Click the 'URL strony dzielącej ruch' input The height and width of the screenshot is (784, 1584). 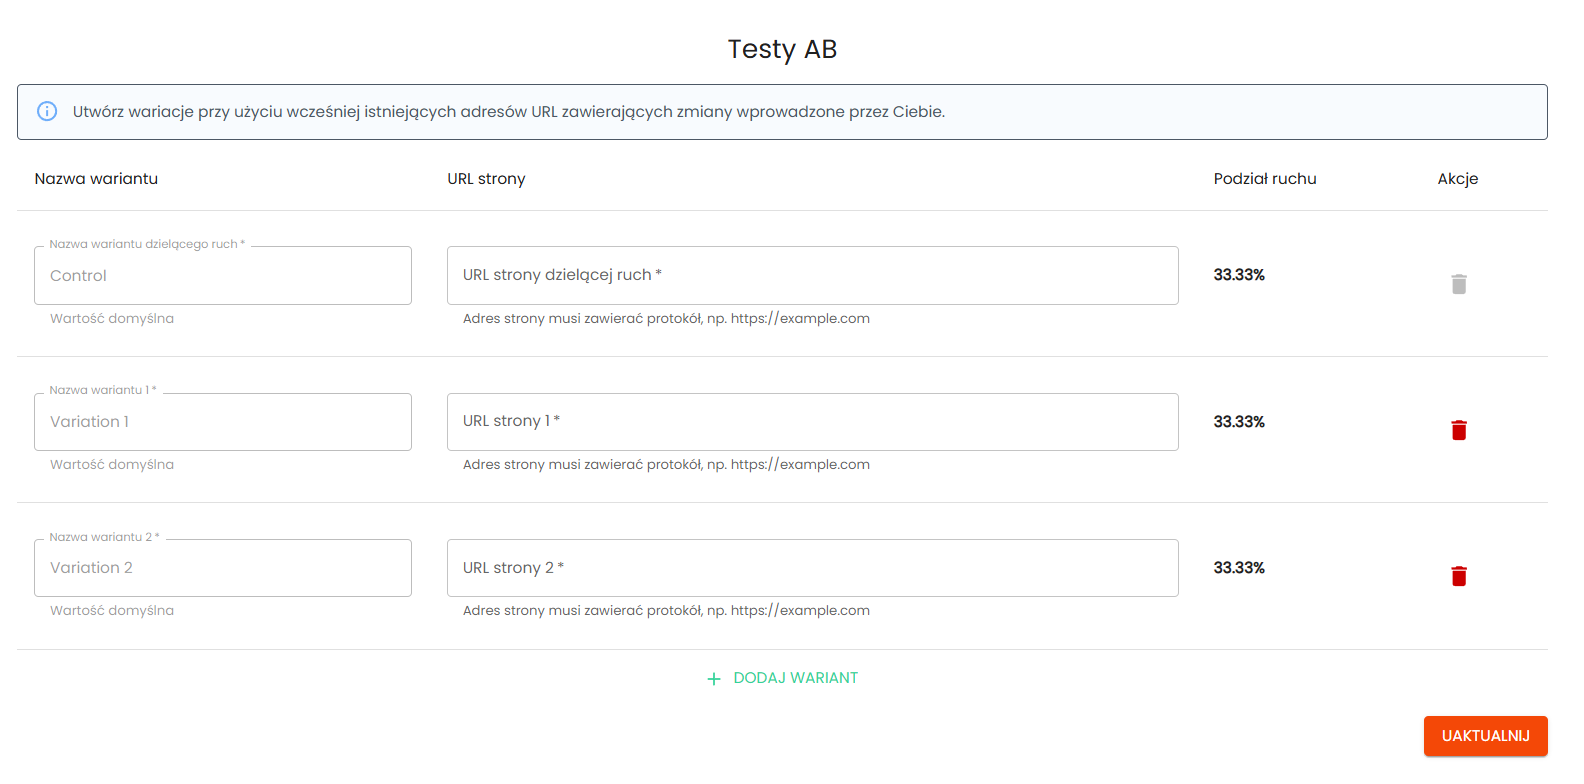(x=812, y=275)
